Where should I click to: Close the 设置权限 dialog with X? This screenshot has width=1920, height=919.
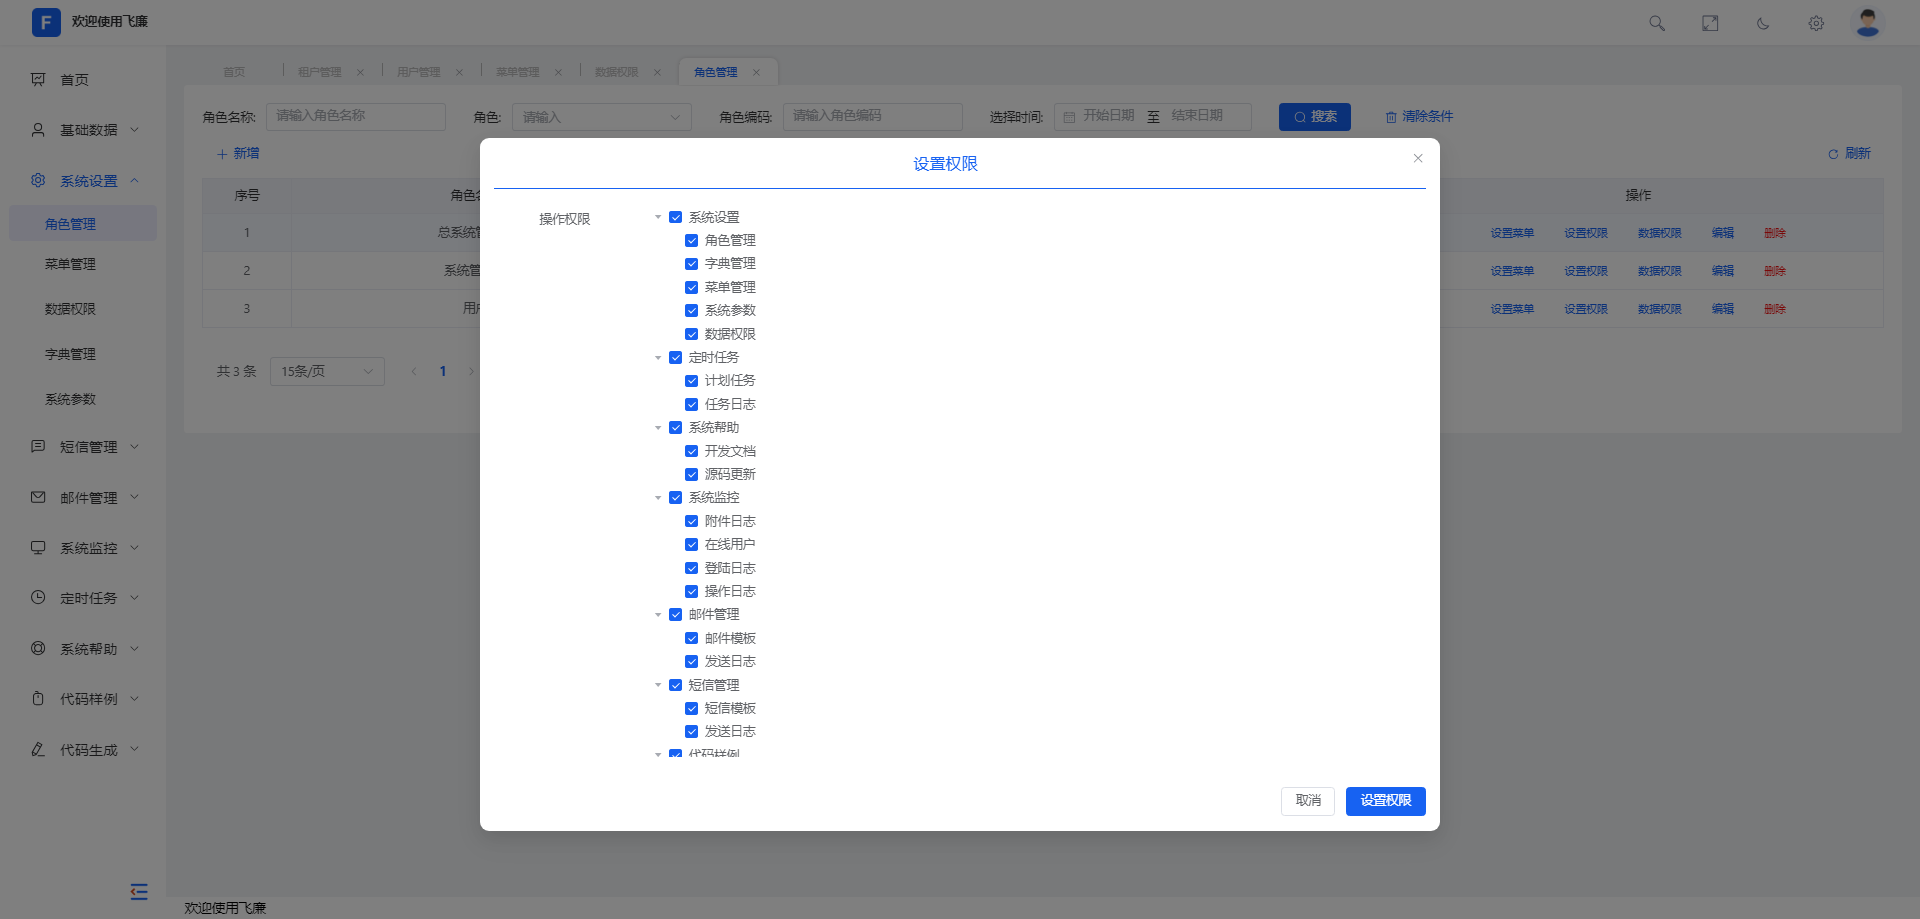pos(1418,158)
